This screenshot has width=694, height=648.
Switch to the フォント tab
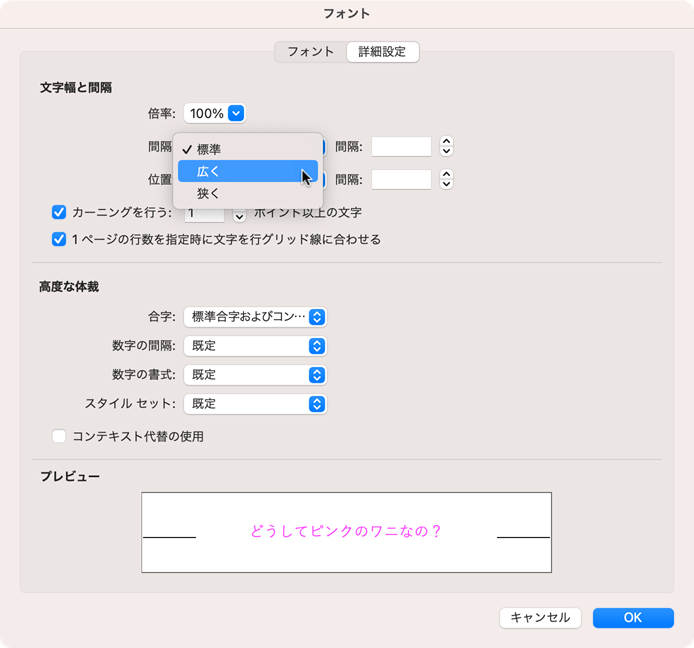tap(310, 51)
